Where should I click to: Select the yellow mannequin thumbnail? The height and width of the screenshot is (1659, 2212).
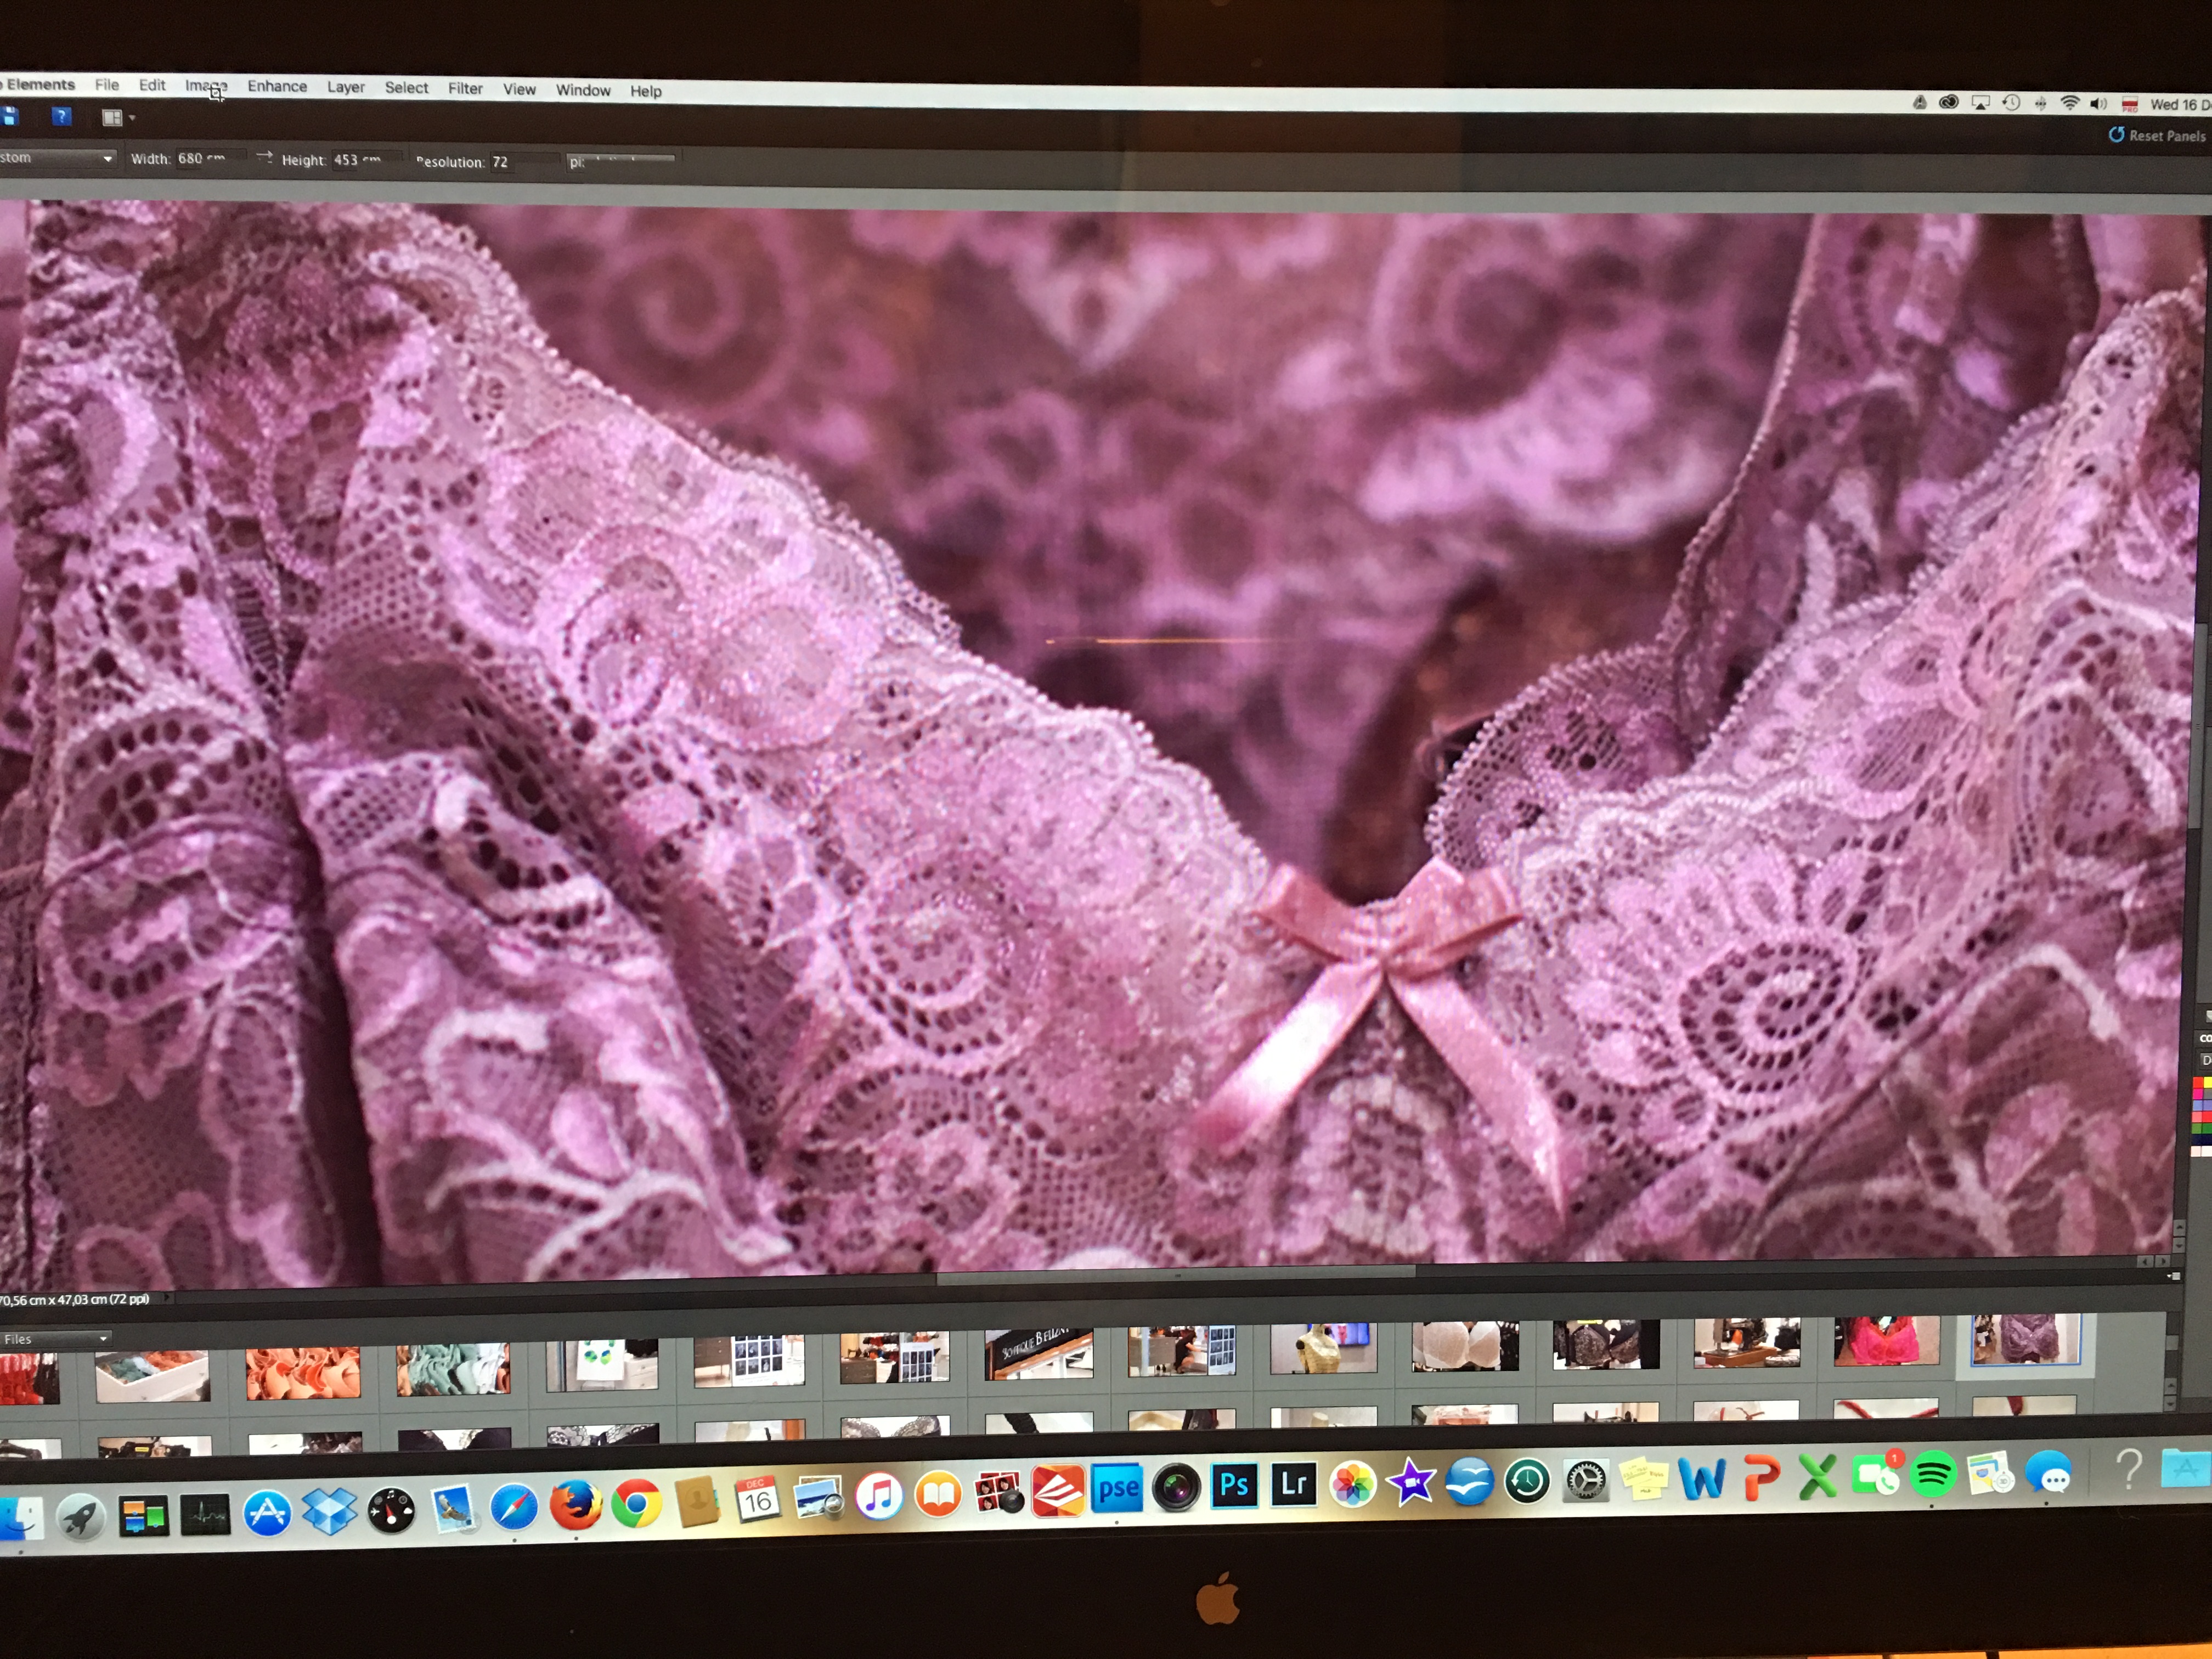pyautogui.click(x=1323, y=1347)
